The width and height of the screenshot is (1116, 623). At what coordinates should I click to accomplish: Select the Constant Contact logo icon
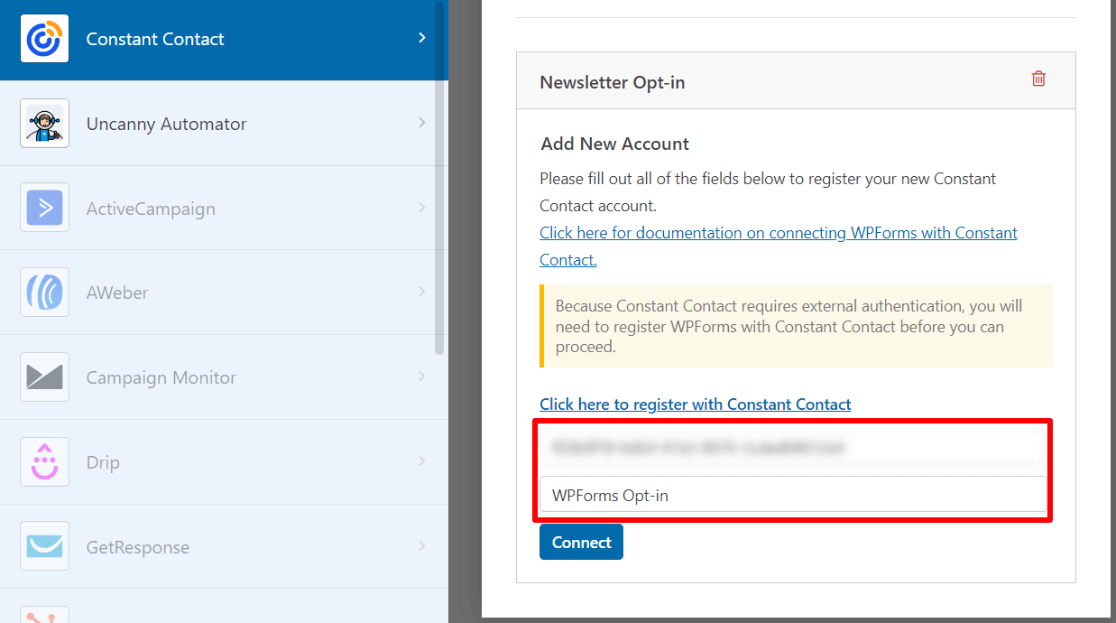tap(42, 39)
